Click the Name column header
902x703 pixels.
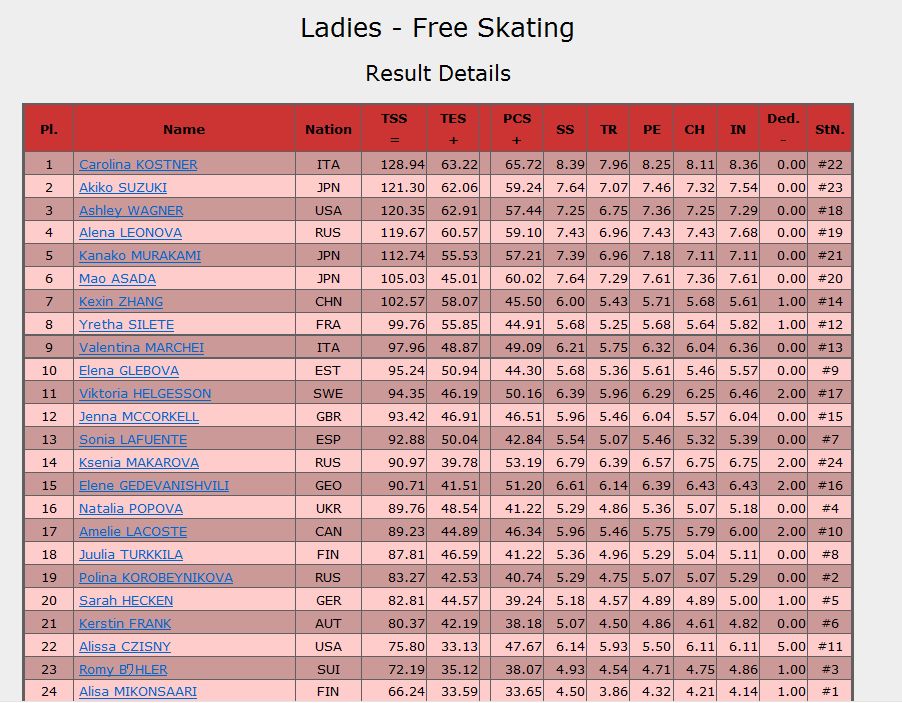pos(184,129)
